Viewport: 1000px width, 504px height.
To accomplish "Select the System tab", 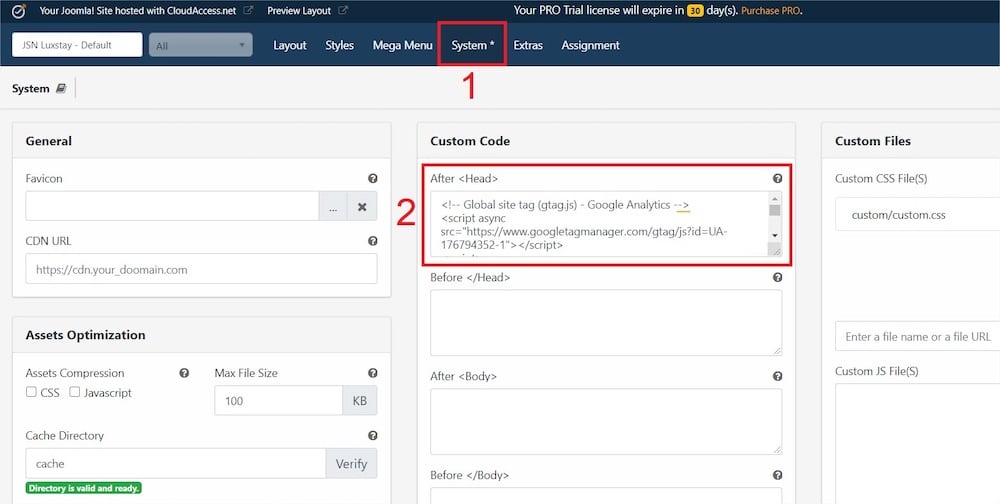I will pos(473,45).
